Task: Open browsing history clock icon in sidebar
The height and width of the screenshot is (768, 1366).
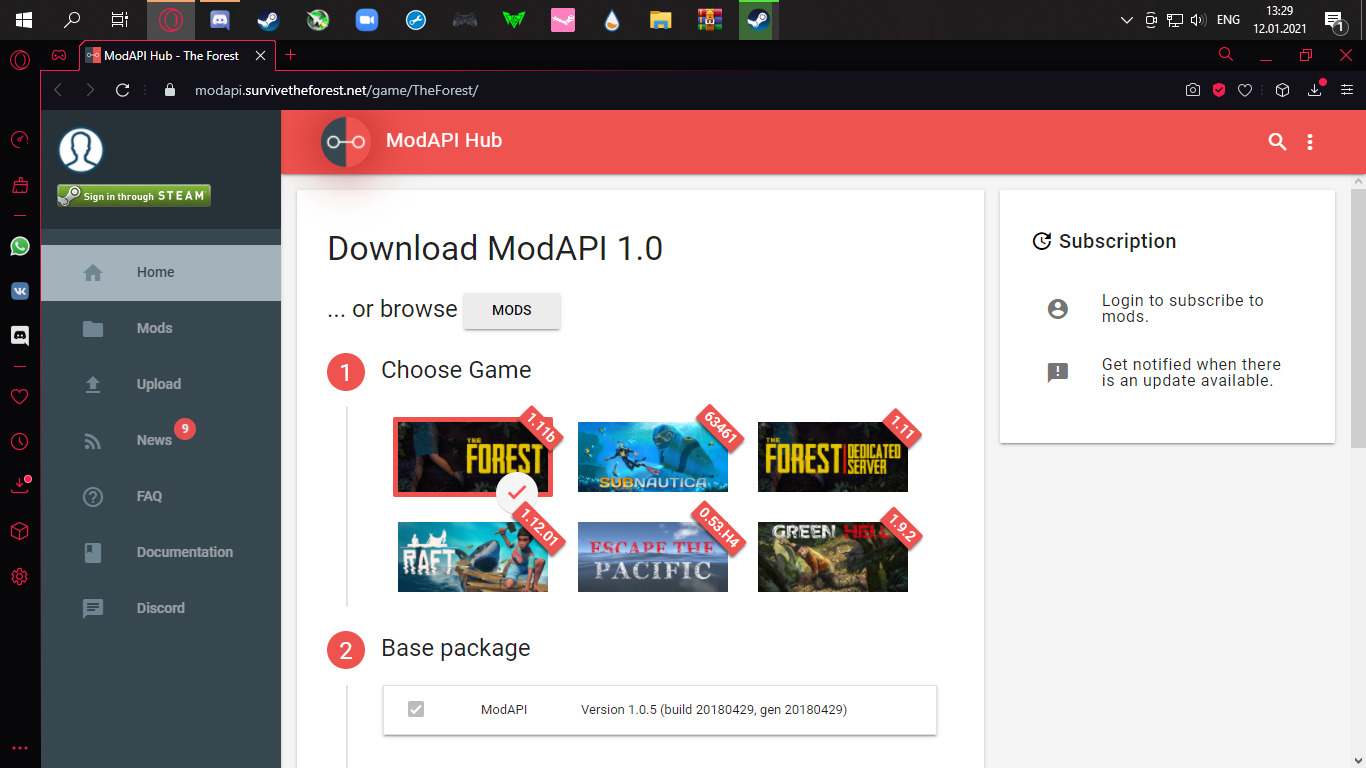Action: point(19,442)
